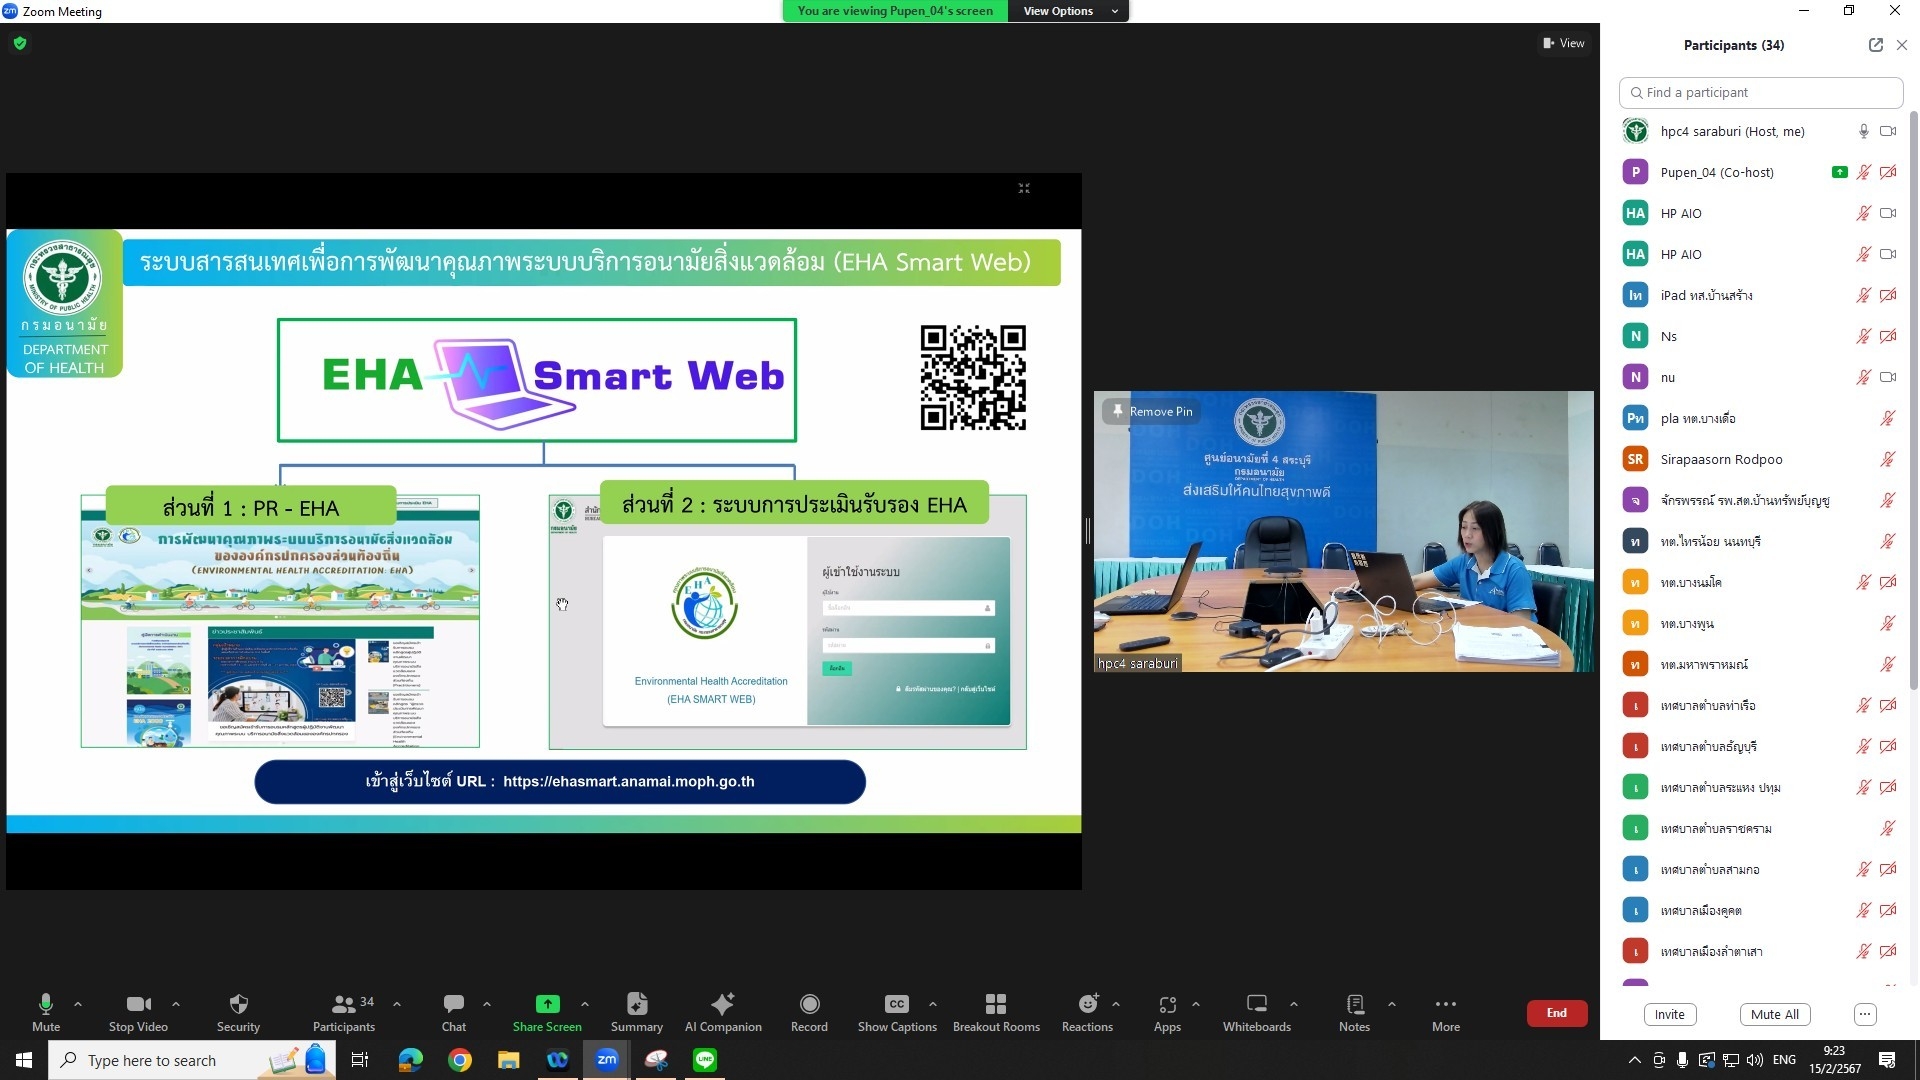
Task: Open the Breakout Rooms grid icon
Action: pos(995,1004)
